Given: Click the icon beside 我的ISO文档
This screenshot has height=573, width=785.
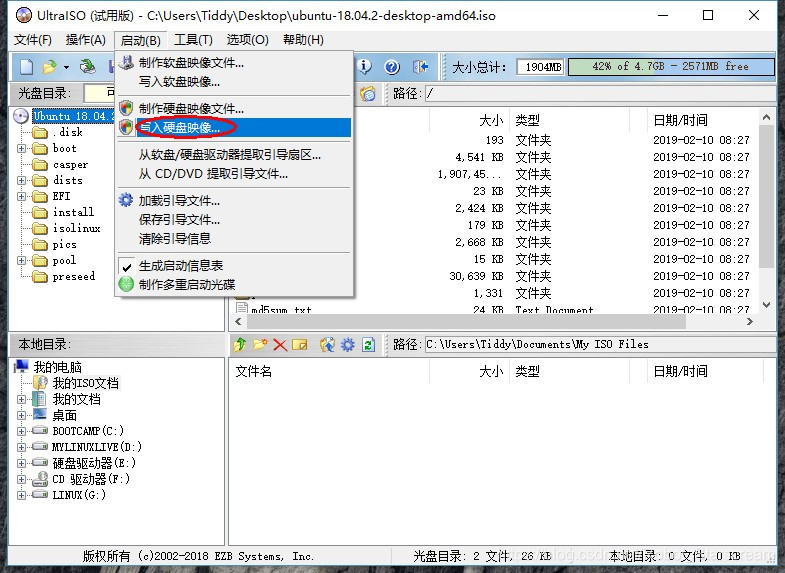Looking at the screenshot, I should pos(41,383).
